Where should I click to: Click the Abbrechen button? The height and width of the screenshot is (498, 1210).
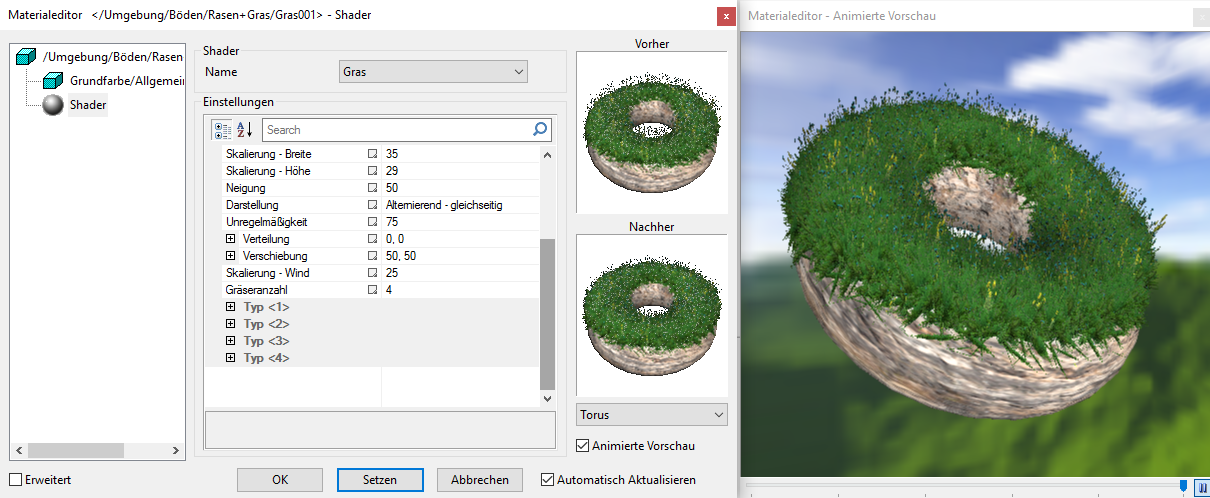(480, 479)
